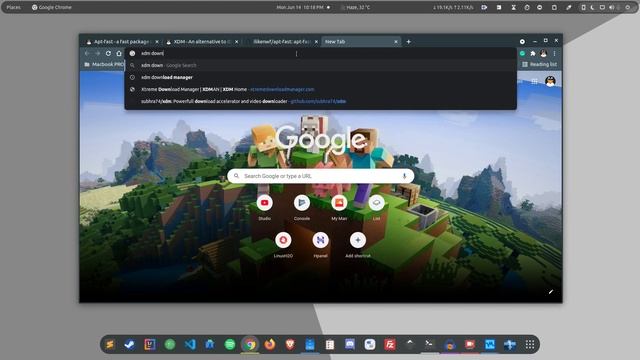This screenshot has height=360, width=640.
Task: Open the profile avatar in Chrome toolbar
Action: pyautogui.click(x=543, y=53)
